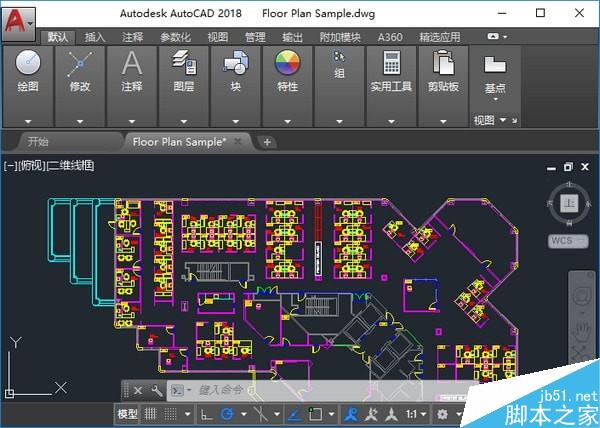Click the 模型 model space button
The height and width of the screenshot is (428, 600).
point(127,414)
